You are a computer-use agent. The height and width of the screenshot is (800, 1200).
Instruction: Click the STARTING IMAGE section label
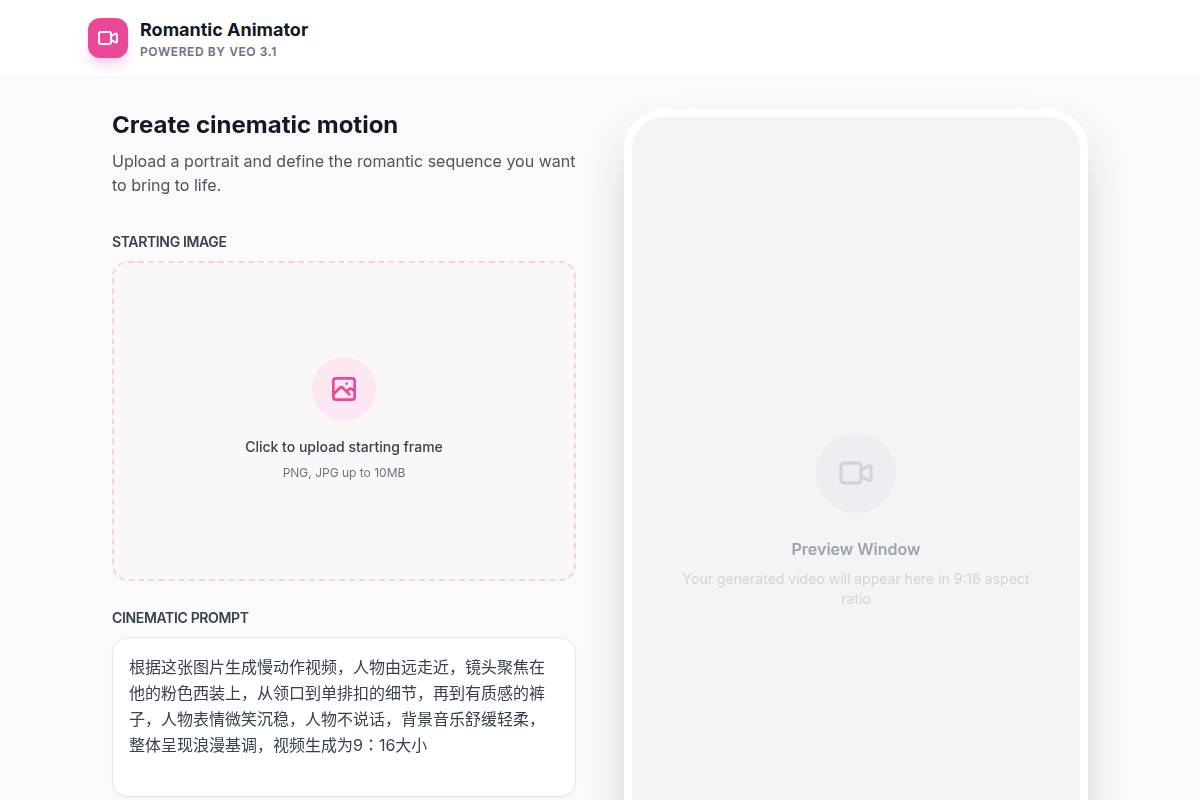(x=169, y=242)
